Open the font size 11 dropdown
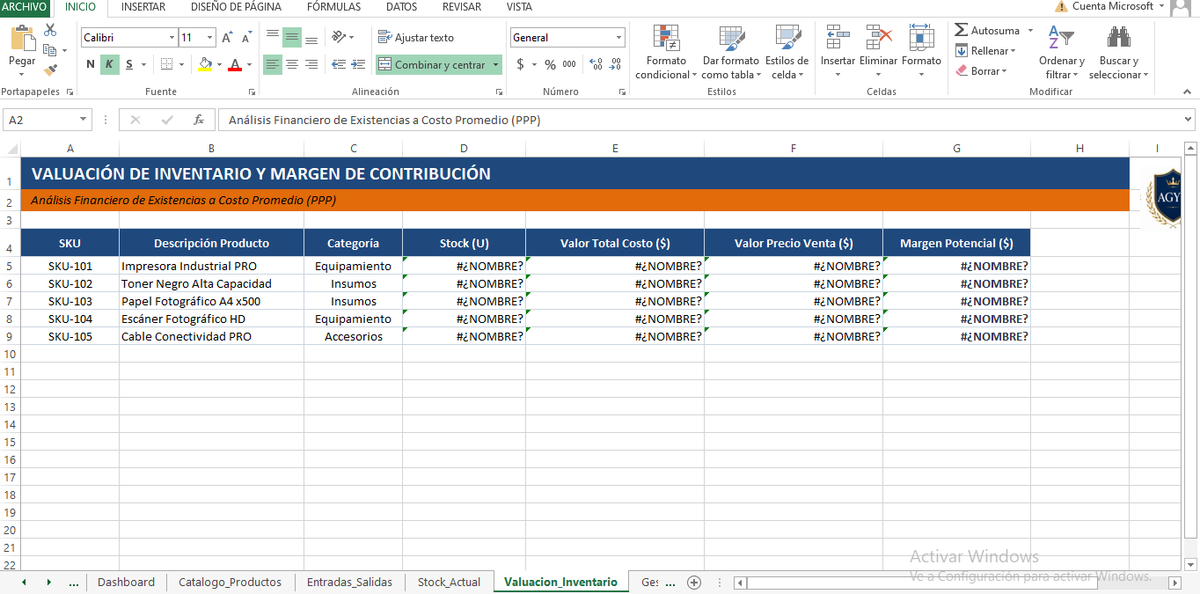Image resolution: width=1200 pixels, height=594 pixels. pyautogui.click(x=209, y=37)
